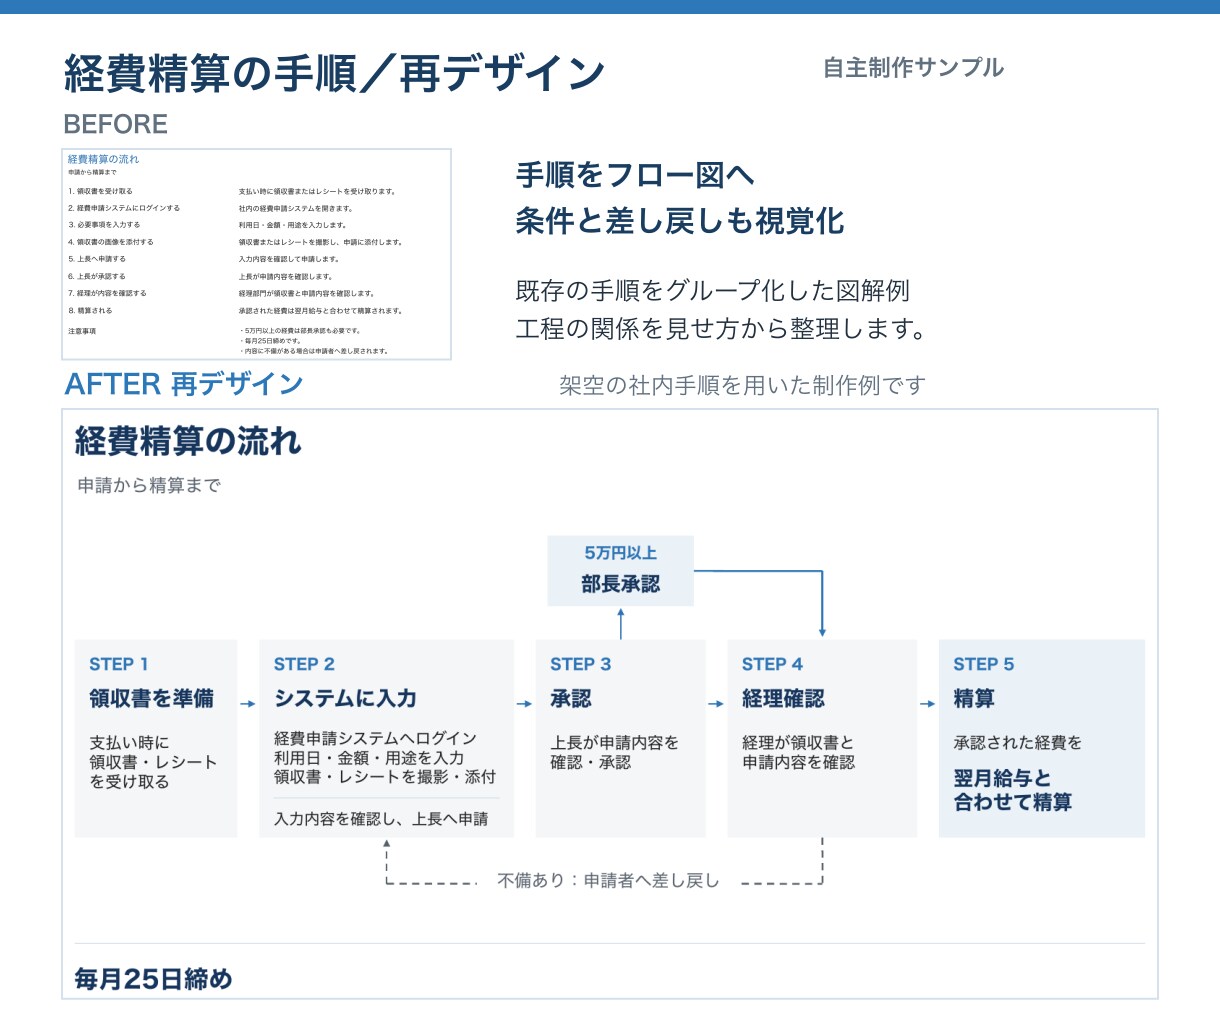
Task: Click the "承認" step title in STEP 3
Action: click(571, 699)
